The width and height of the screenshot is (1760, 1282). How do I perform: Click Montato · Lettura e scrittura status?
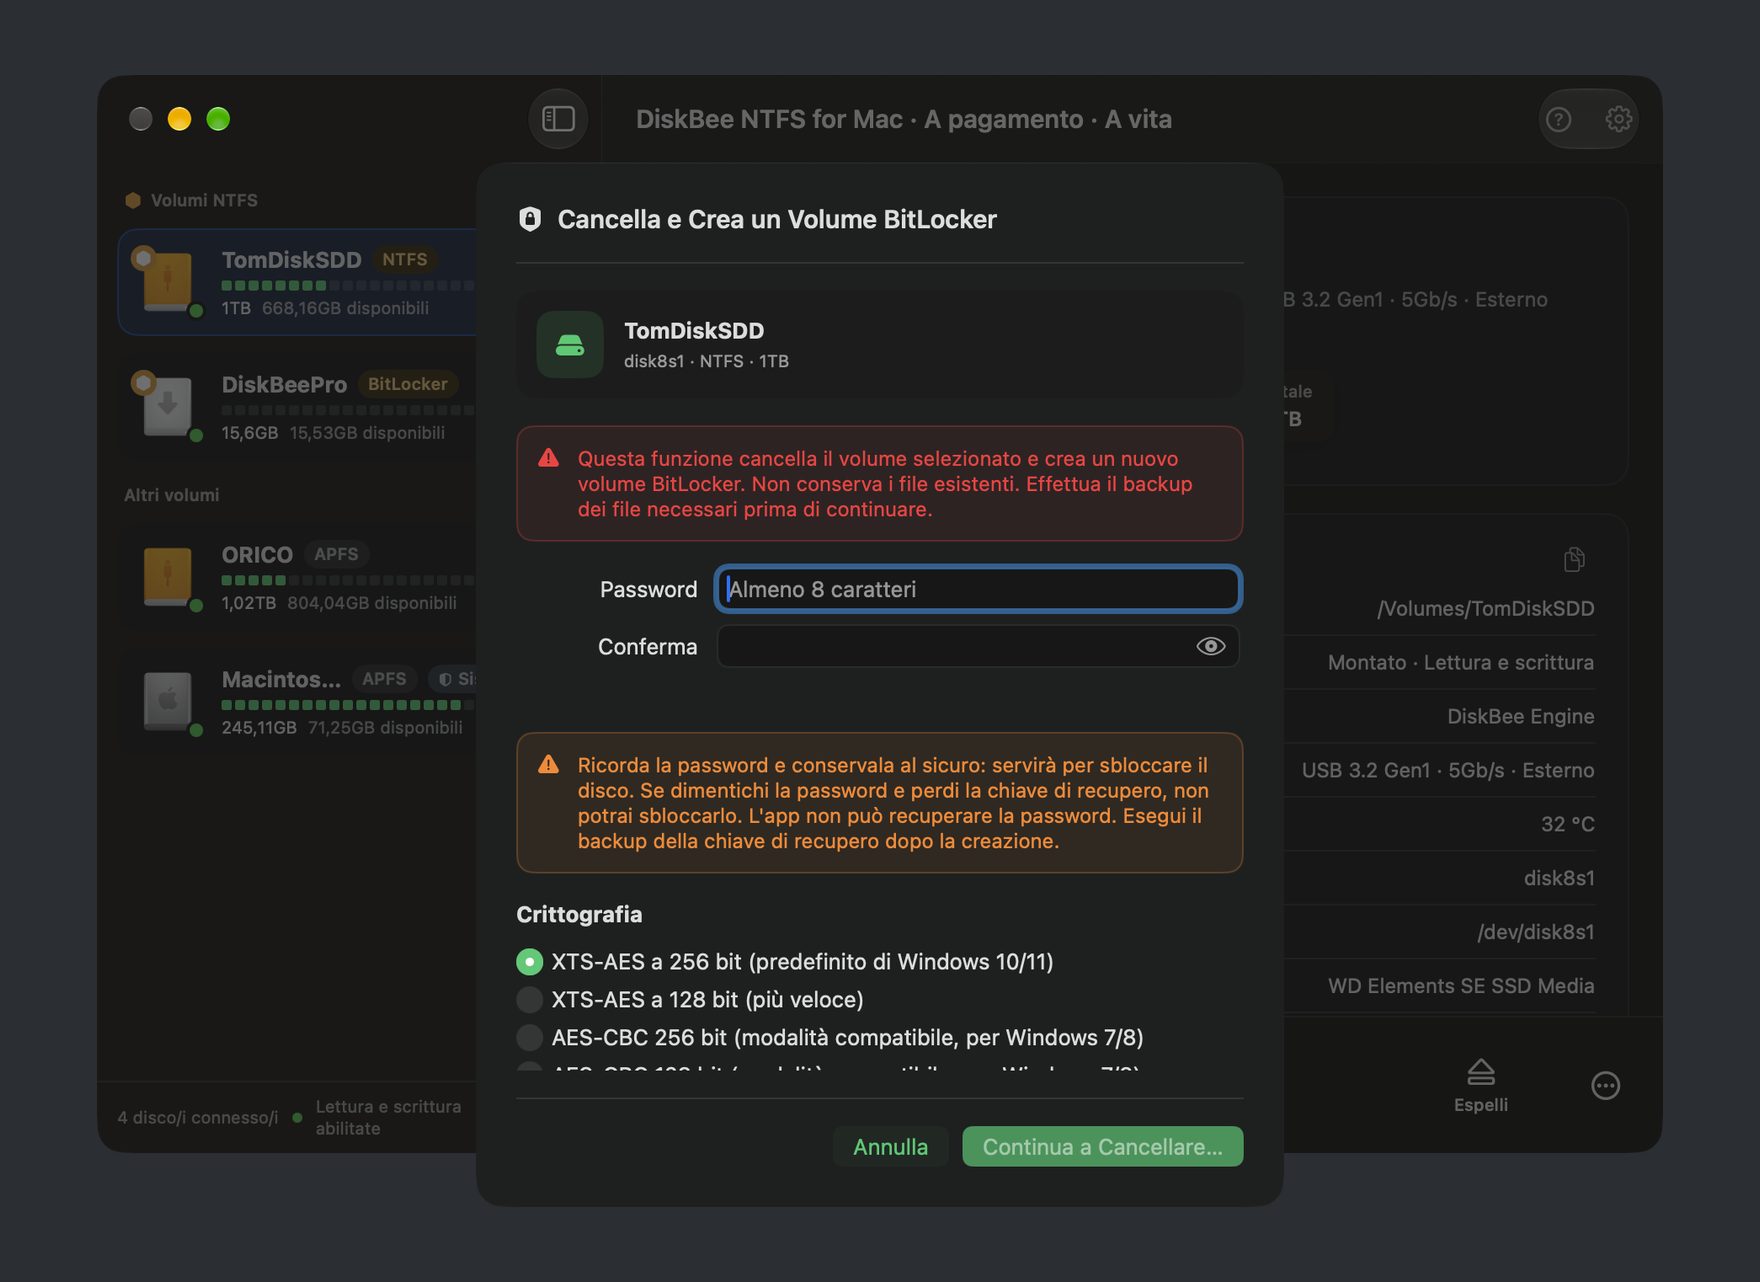point(1460,662)
